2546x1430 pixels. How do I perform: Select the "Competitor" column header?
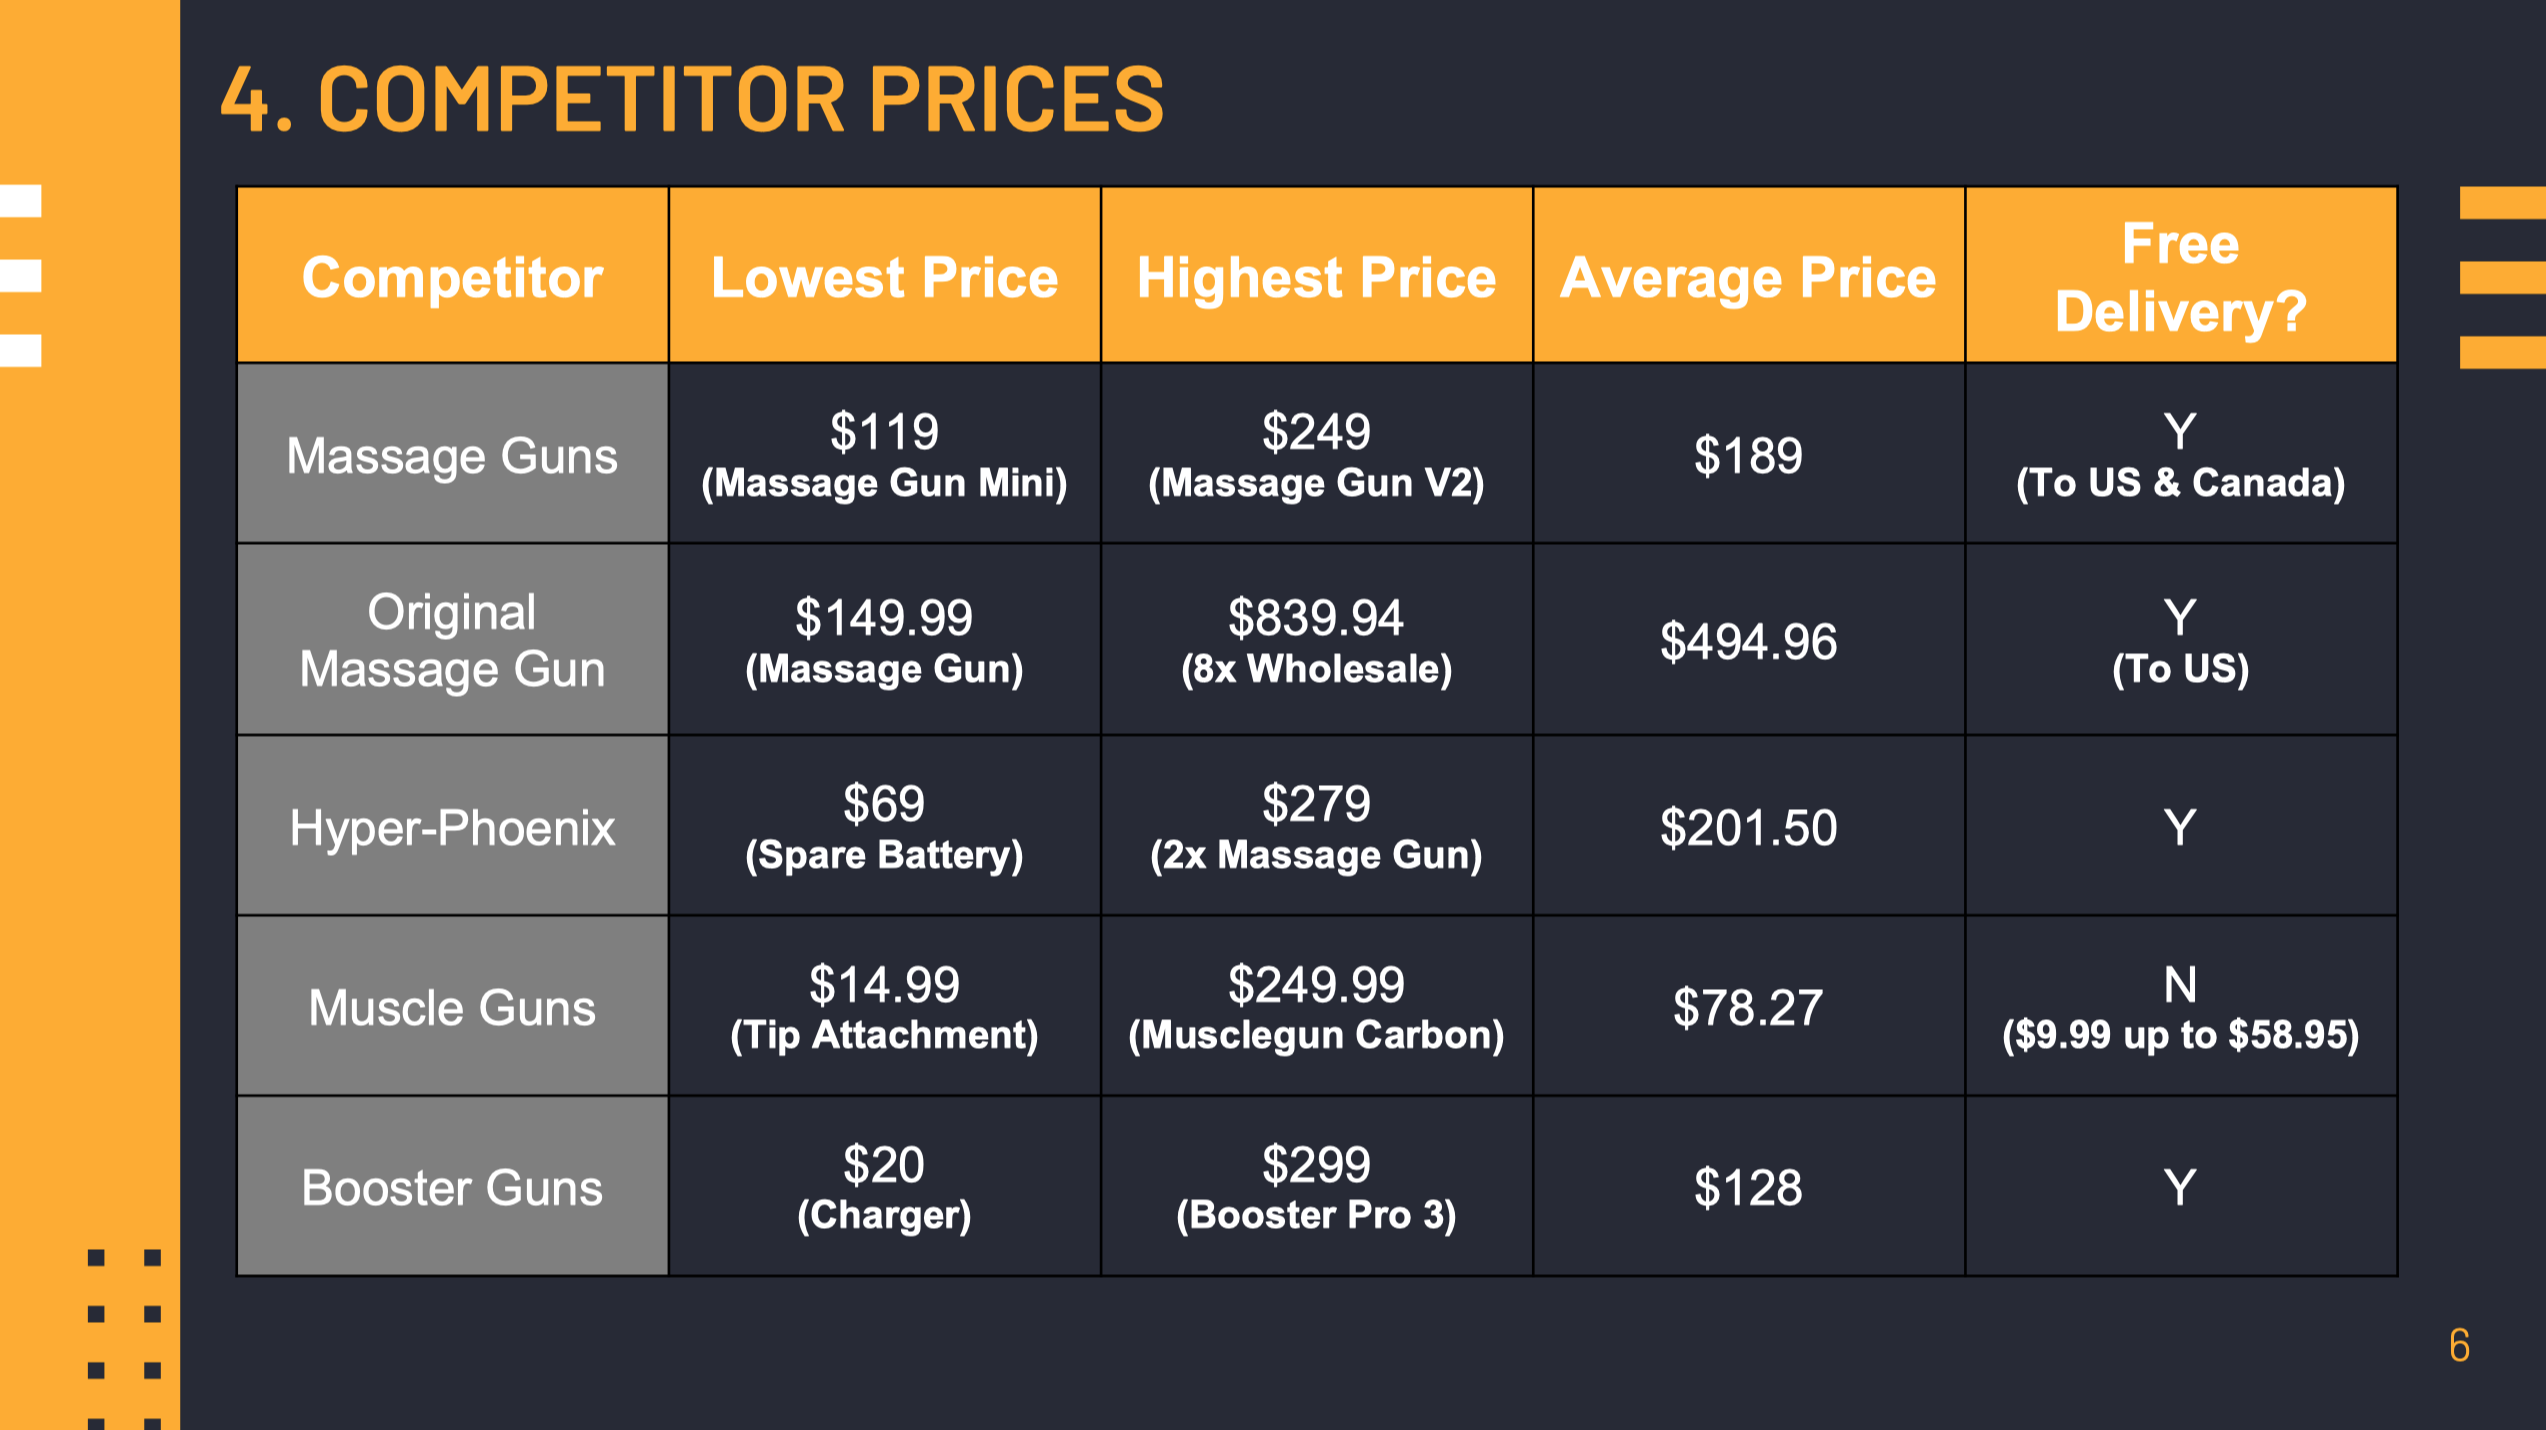[x=452, y=275]
